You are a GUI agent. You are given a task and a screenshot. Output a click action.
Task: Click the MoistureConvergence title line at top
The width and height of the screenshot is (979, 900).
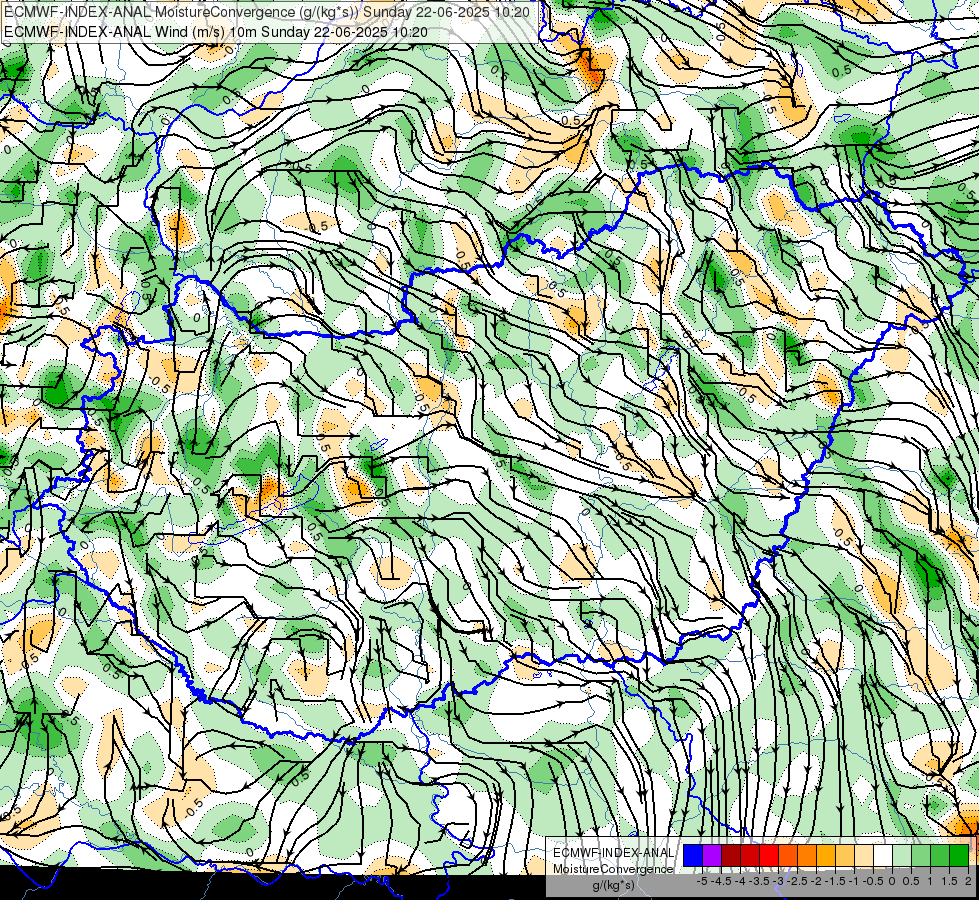(267, 12)
